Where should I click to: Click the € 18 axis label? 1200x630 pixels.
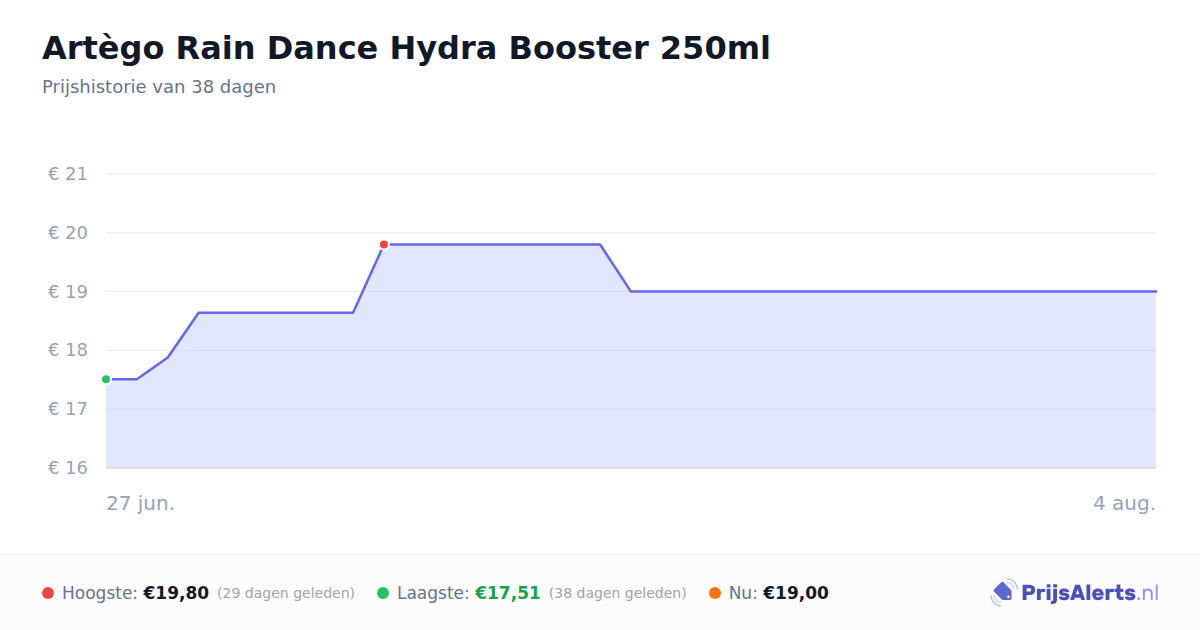pos(68,350)
